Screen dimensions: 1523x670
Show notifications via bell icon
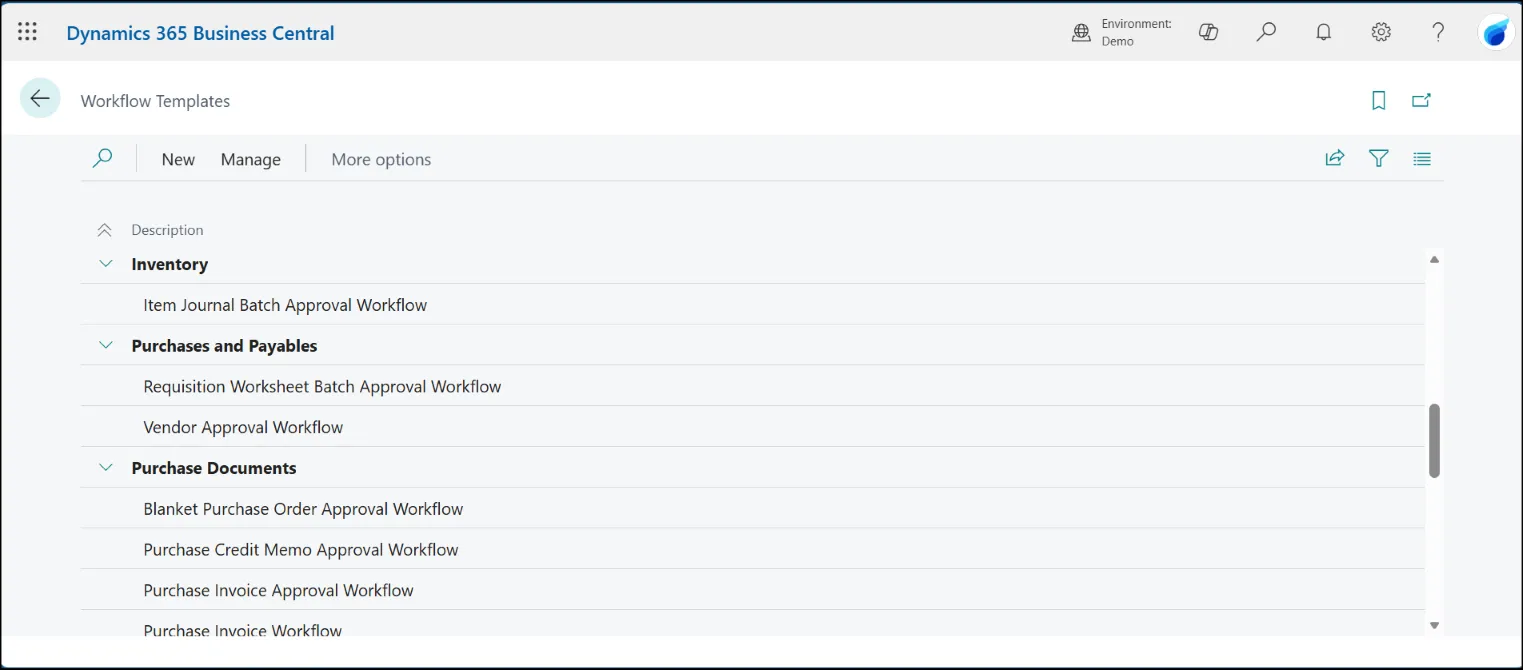(1324, 32)
